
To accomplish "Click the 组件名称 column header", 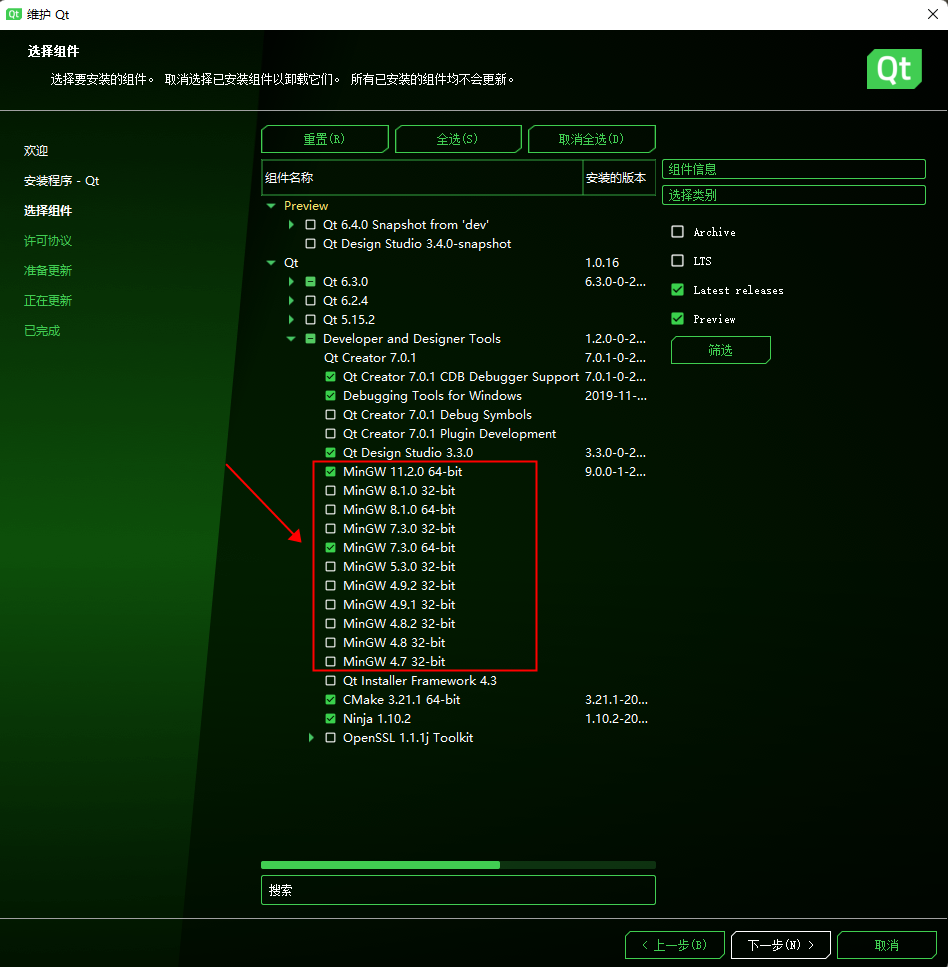I will pos(422,178).
